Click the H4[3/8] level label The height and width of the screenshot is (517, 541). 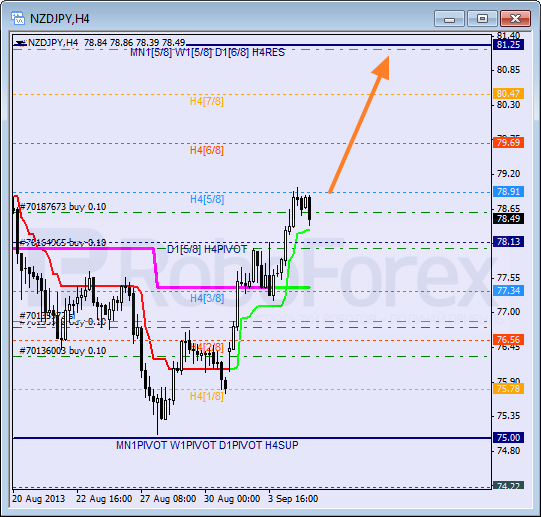pos(207,298)
